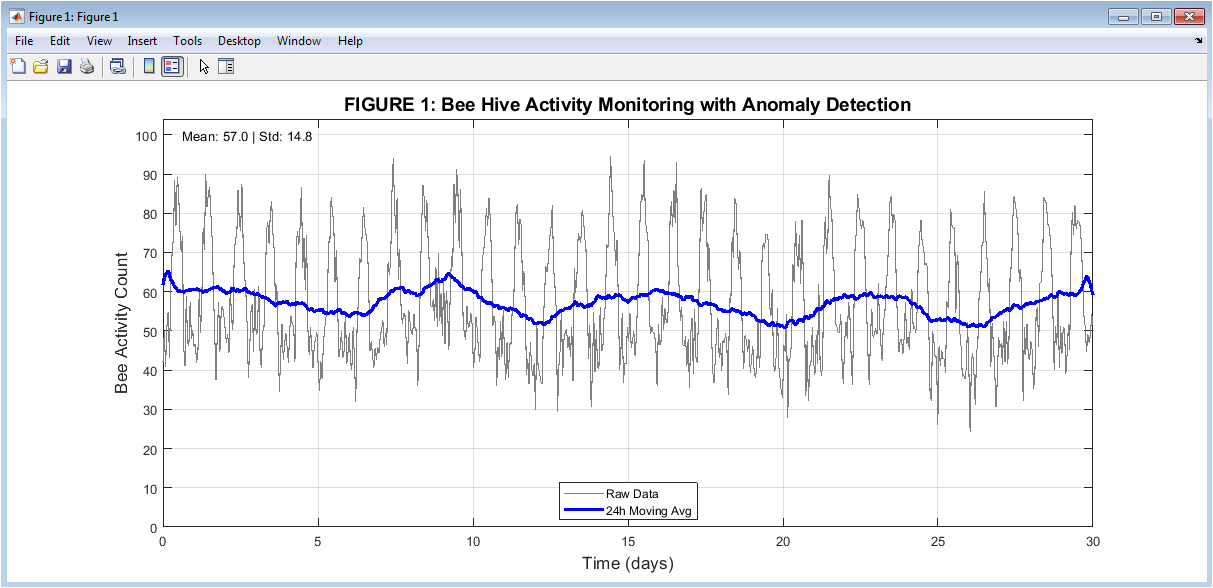Select the Raw Data legend entry
This screenshot has width=1213, height=588.
coord(632,493)
